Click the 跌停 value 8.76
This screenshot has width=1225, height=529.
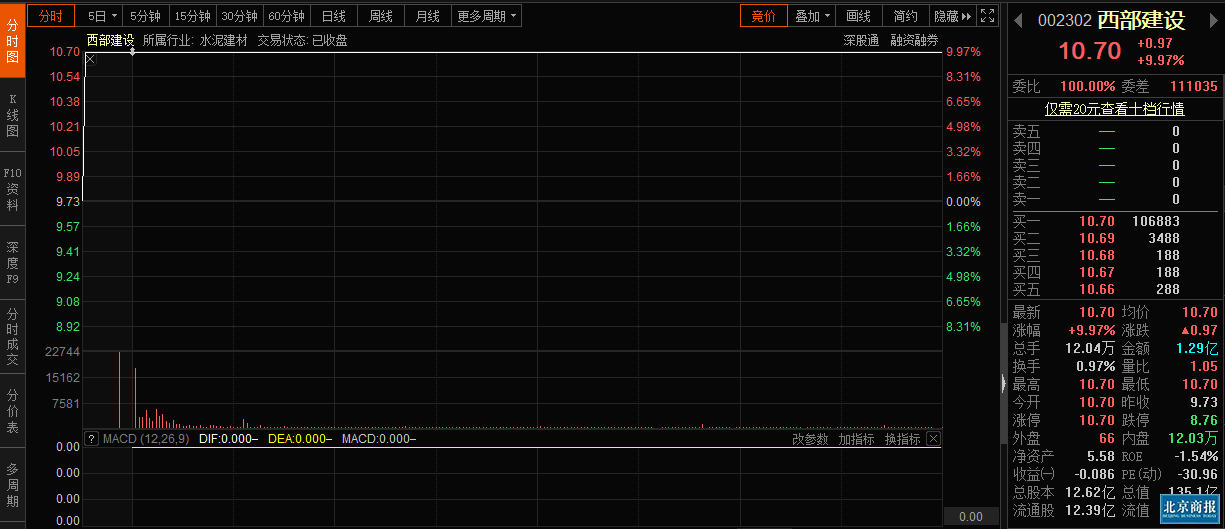(x=1204, y=420)
